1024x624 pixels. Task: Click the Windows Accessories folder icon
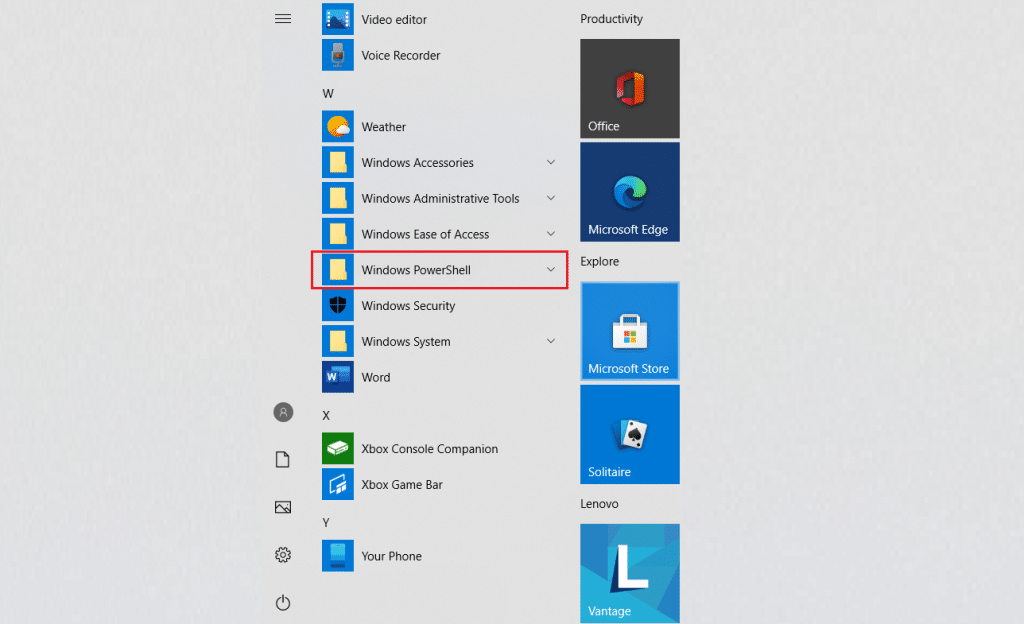click(338, 163)
